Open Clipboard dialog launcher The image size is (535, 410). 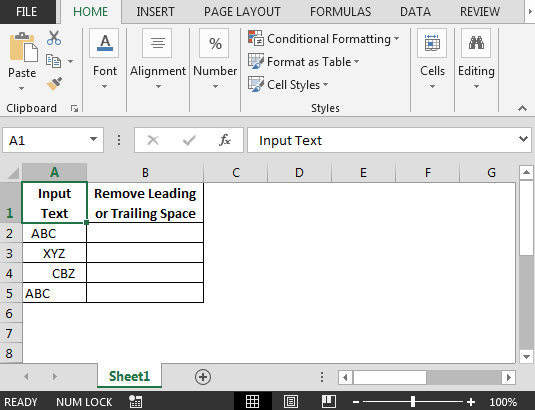click(x=74, y=108)
